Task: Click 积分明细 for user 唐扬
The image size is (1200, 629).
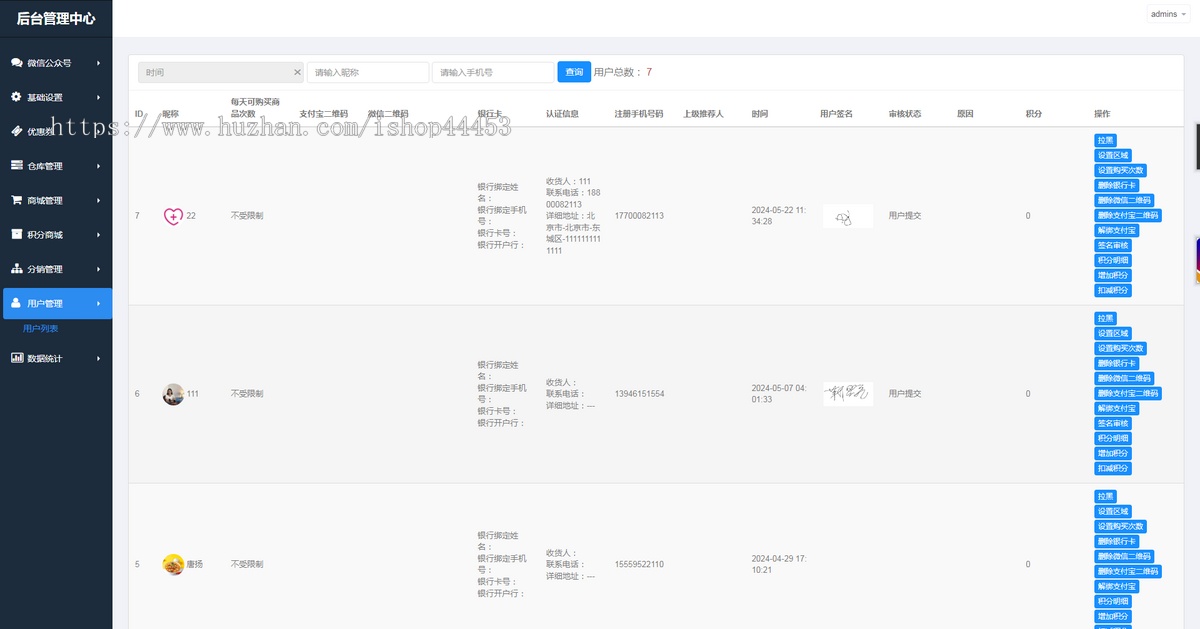Action: (x=1113, y=601)
